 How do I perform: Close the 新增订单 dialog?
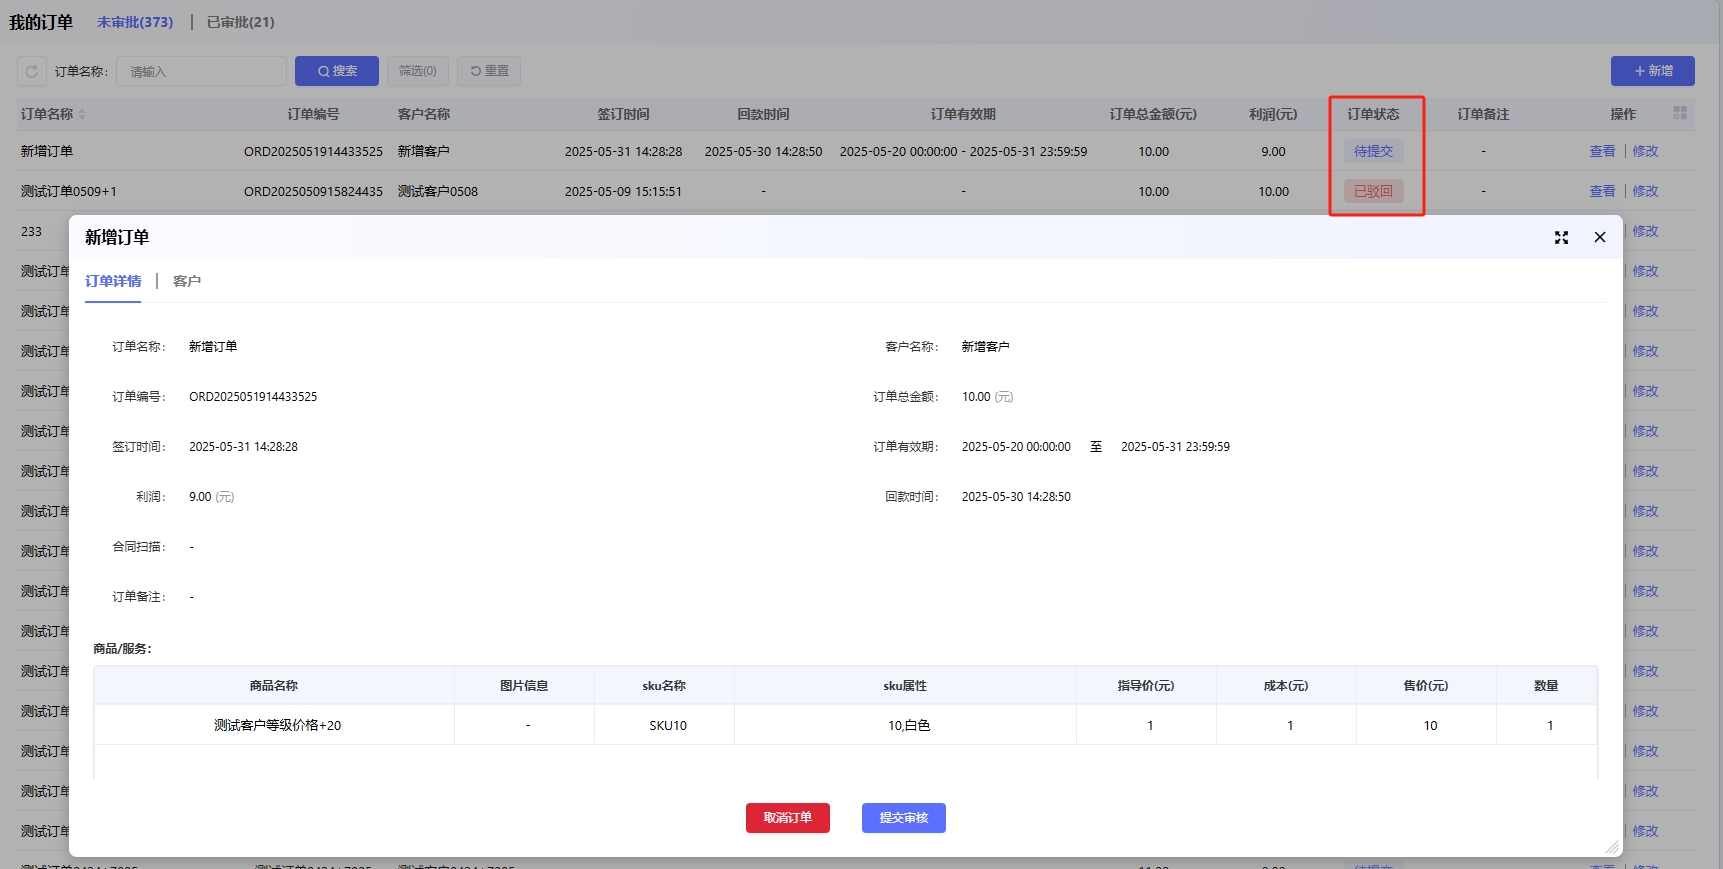click(x=1600, y=237)
